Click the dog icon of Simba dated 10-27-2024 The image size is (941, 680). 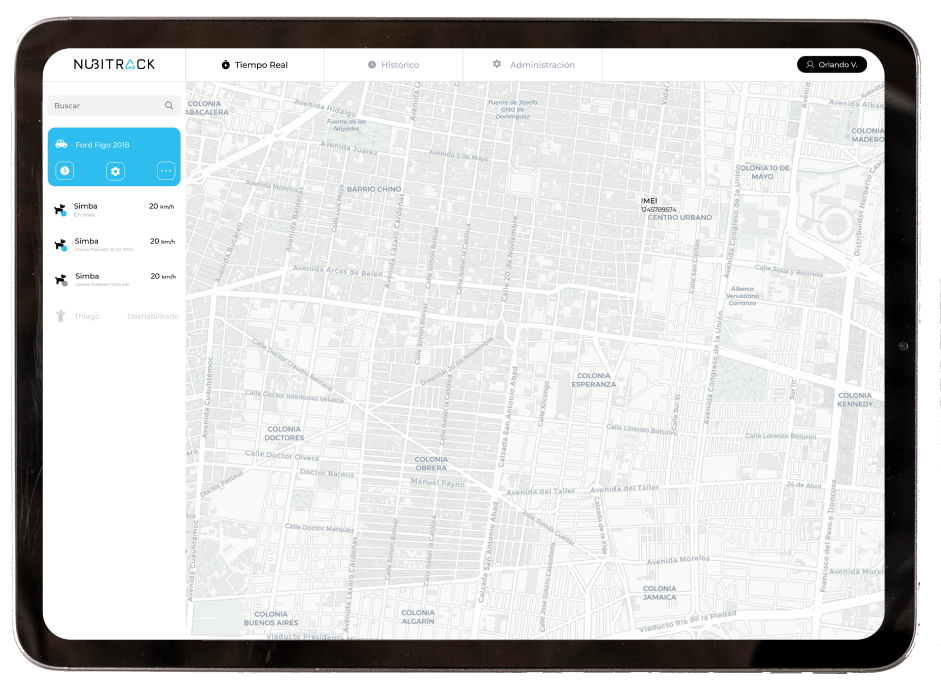[x=60, y=245]
